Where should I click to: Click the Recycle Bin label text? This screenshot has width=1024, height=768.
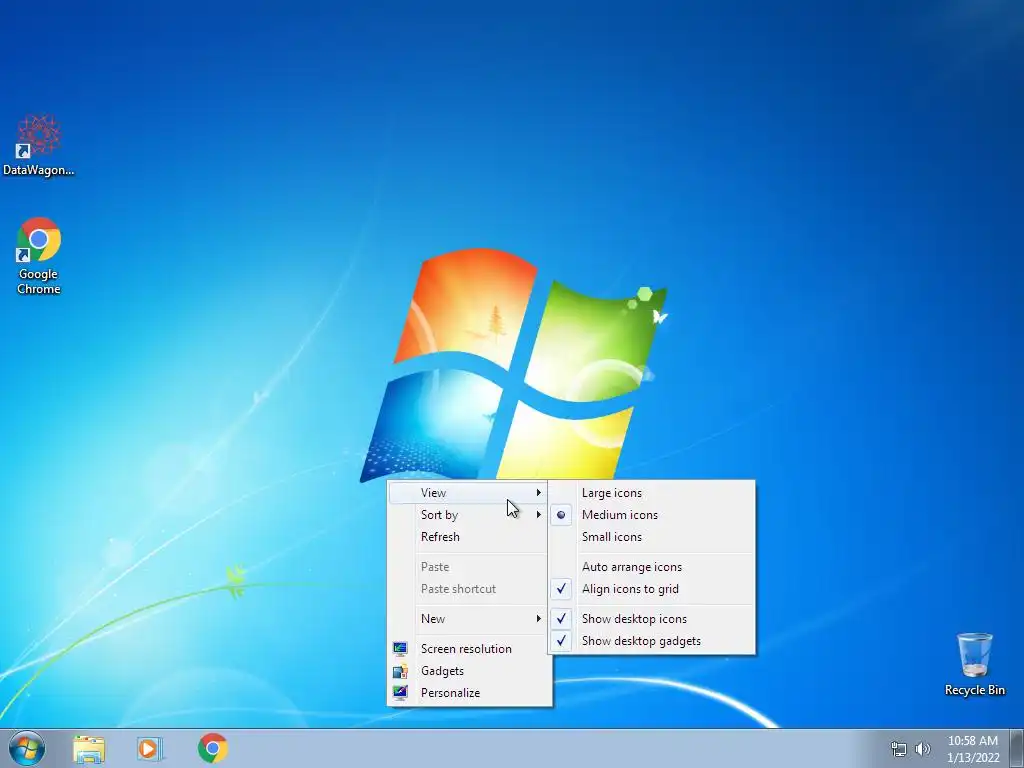[x=974, y=690]
